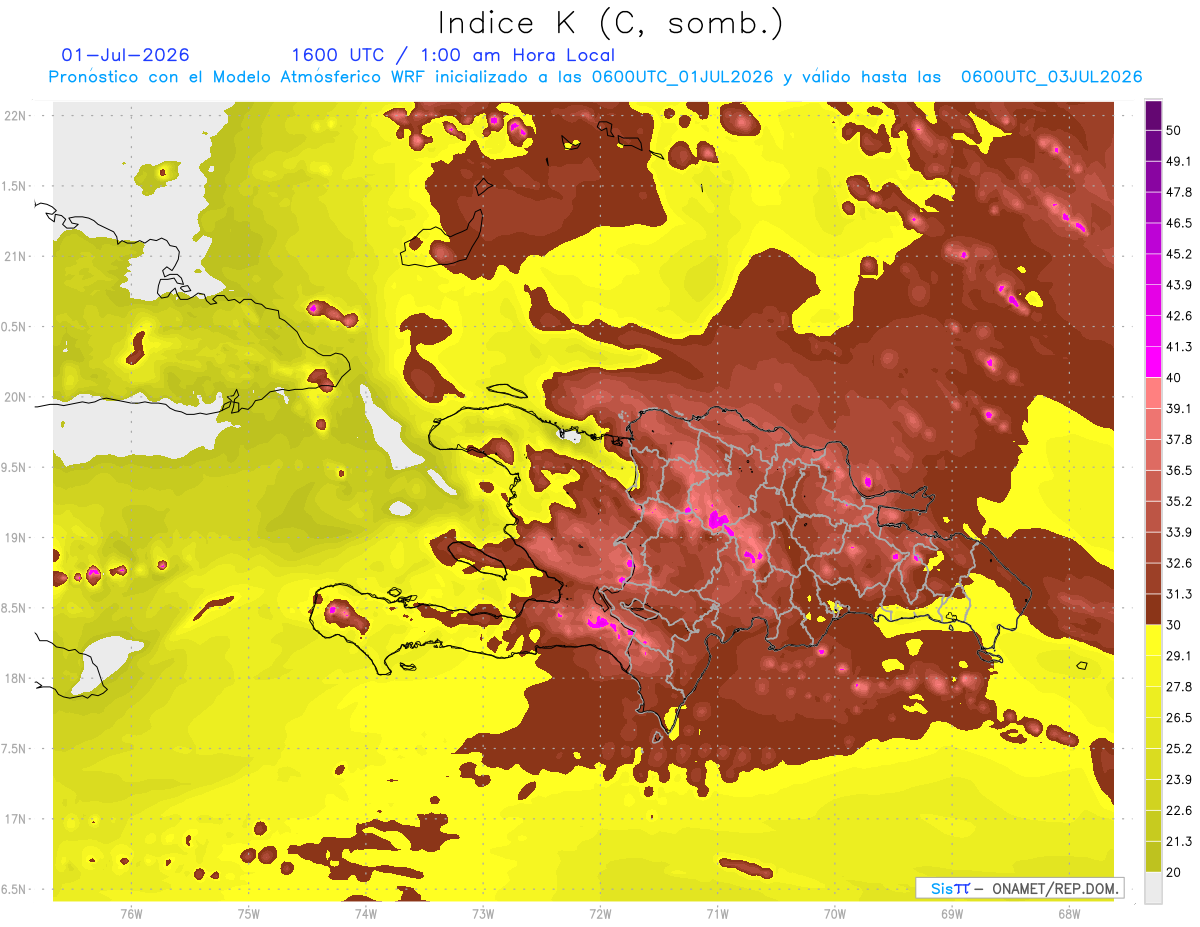Viewport: 1200px width, 927px height.
Task: Click the '27.8' color bar label
Action: pyautogui.click(x=1179, y=687)
